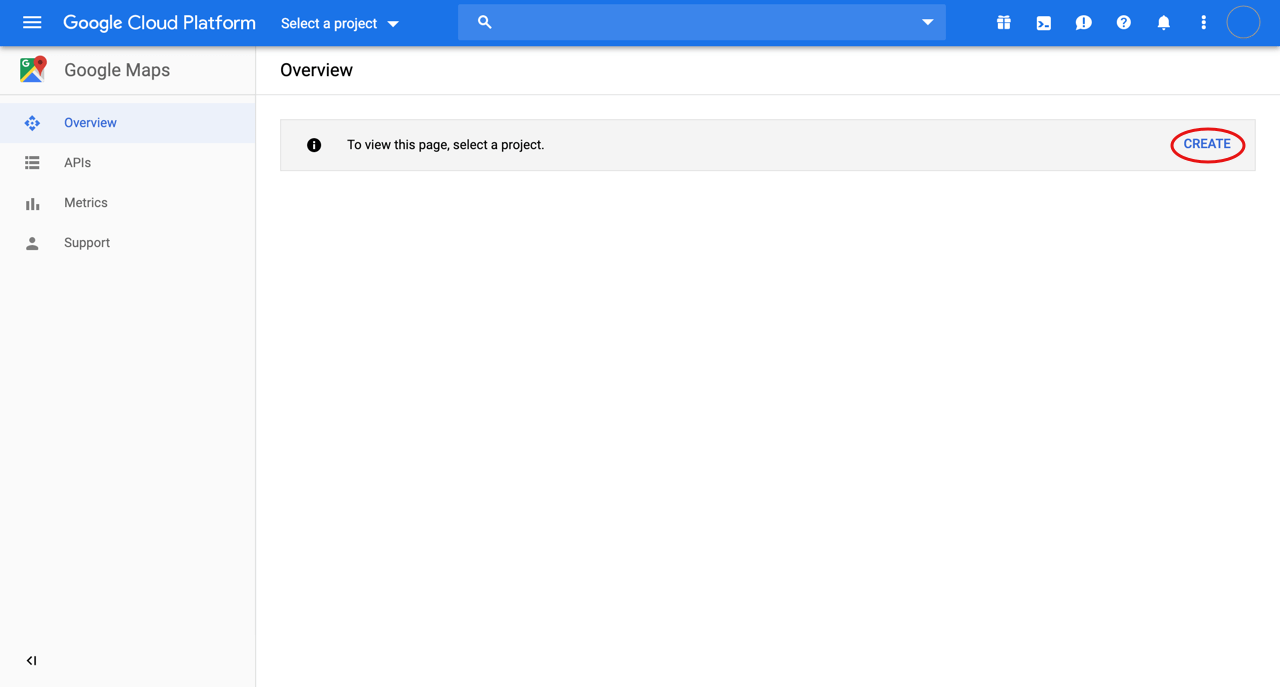Open the three-dot more options menu
Image resolution: width=1280 pixels, height=687 pixels.
(x=1203, y=22)
